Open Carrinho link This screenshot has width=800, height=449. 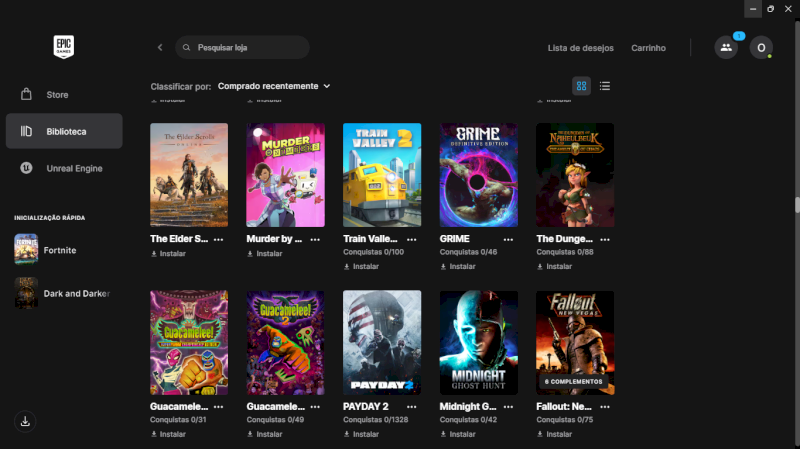point(648,48)
